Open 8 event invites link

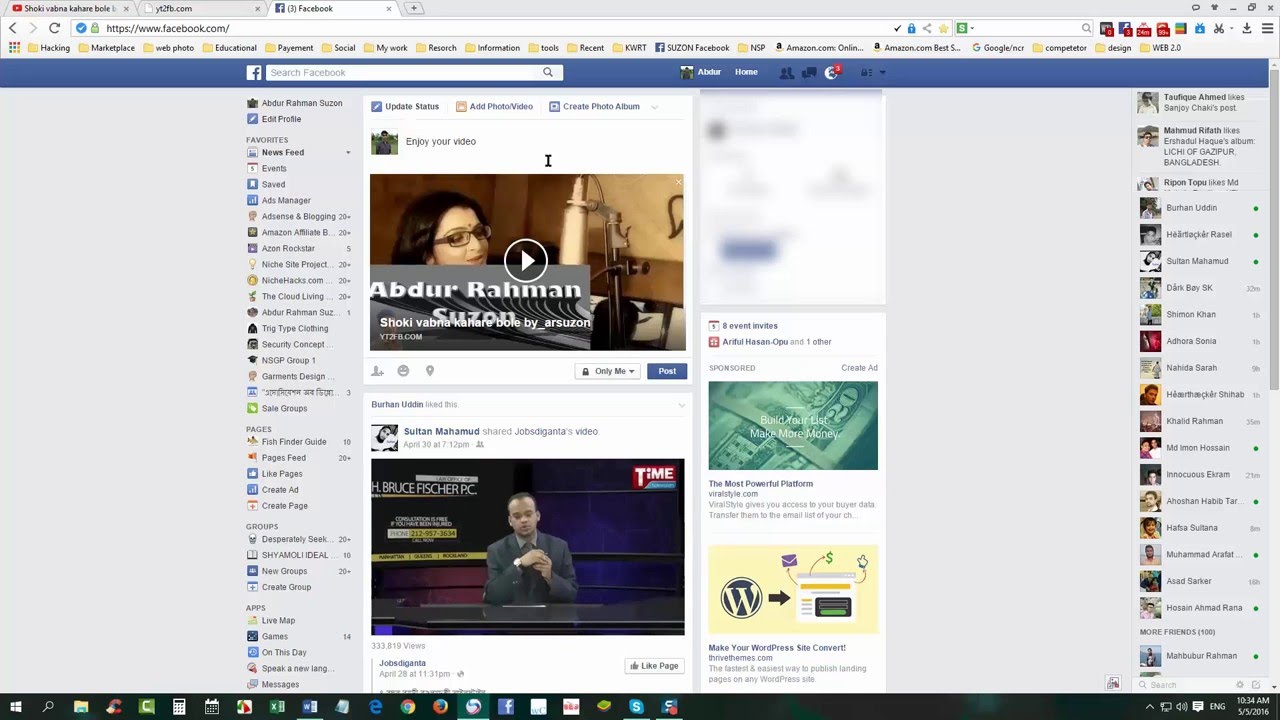pos(750,326)
